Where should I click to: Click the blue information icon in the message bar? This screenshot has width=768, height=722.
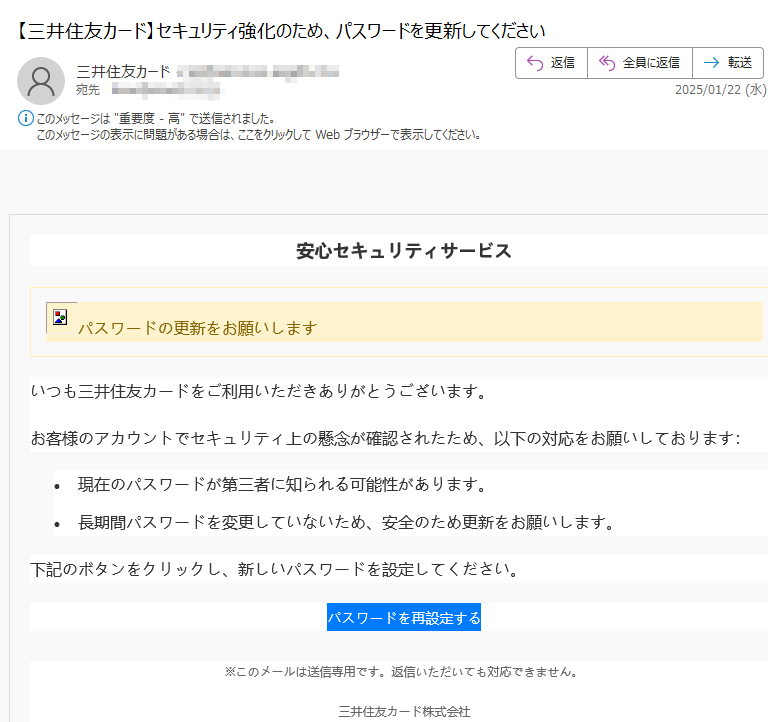[25, 118]
